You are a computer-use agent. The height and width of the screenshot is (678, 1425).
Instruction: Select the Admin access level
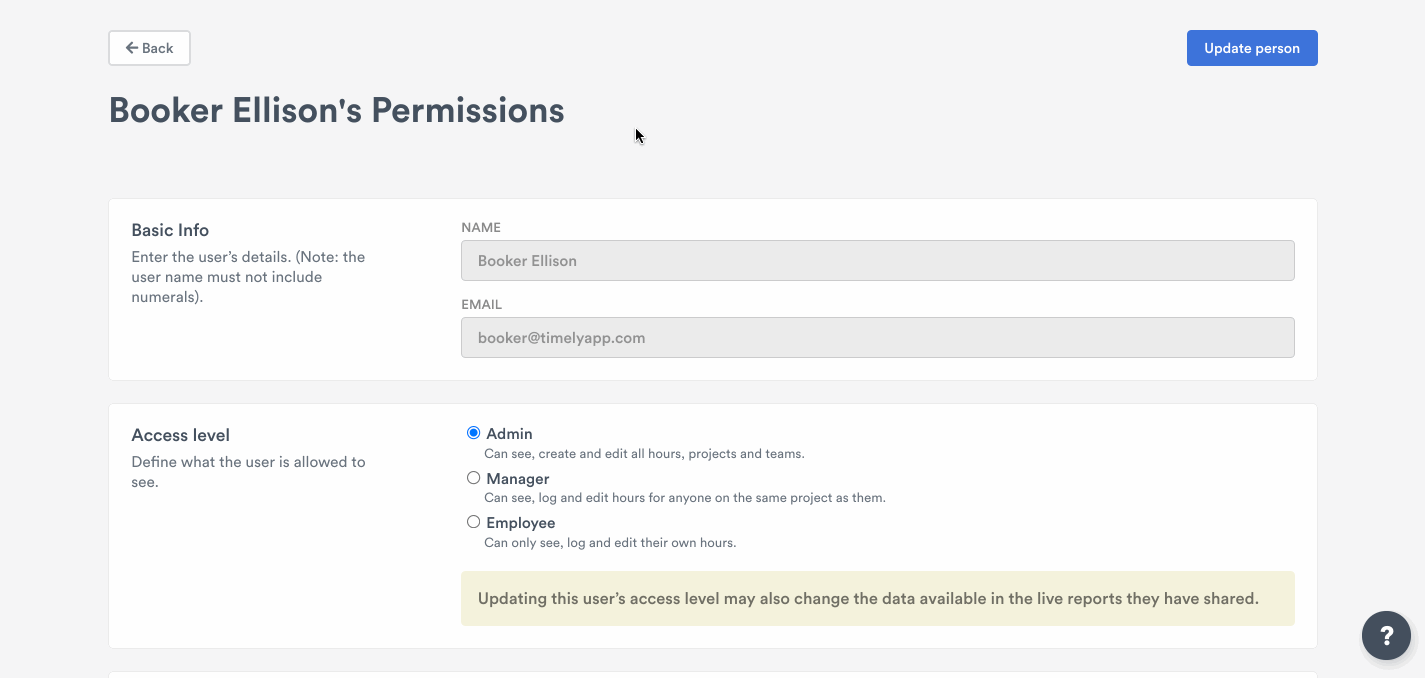[x=472, y=432]
